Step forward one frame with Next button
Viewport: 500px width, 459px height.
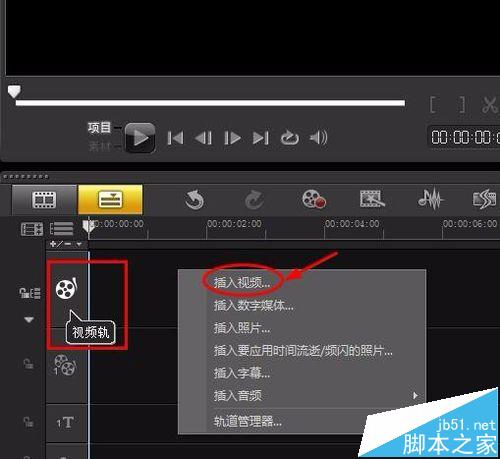tap(232, 138)
